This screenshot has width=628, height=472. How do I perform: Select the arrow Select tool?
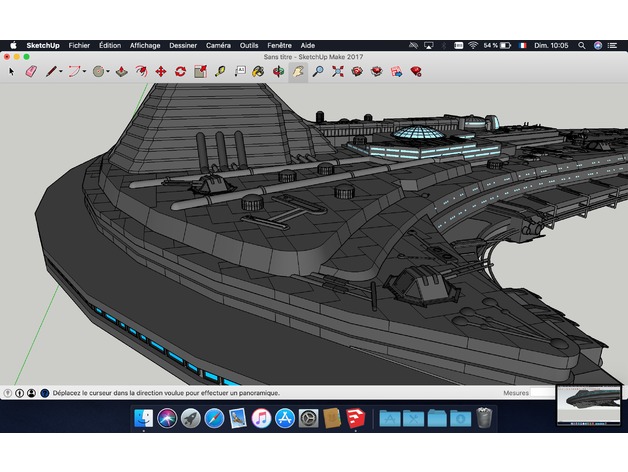click(11, 72)
